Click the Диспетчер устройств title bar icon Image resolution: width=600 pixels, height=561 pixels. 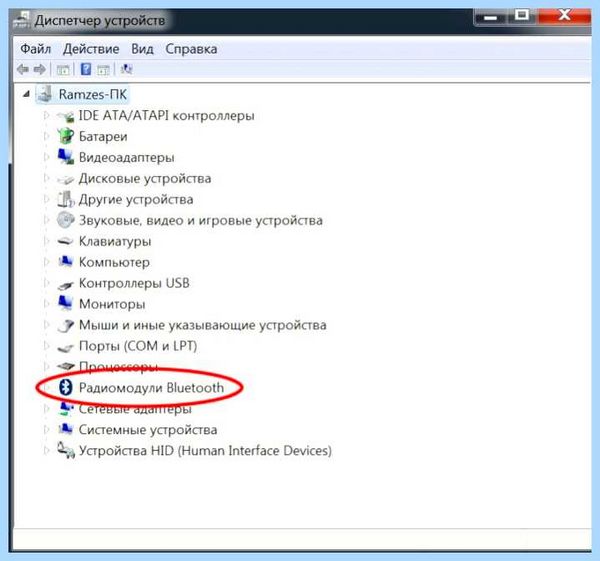(21, 20)
